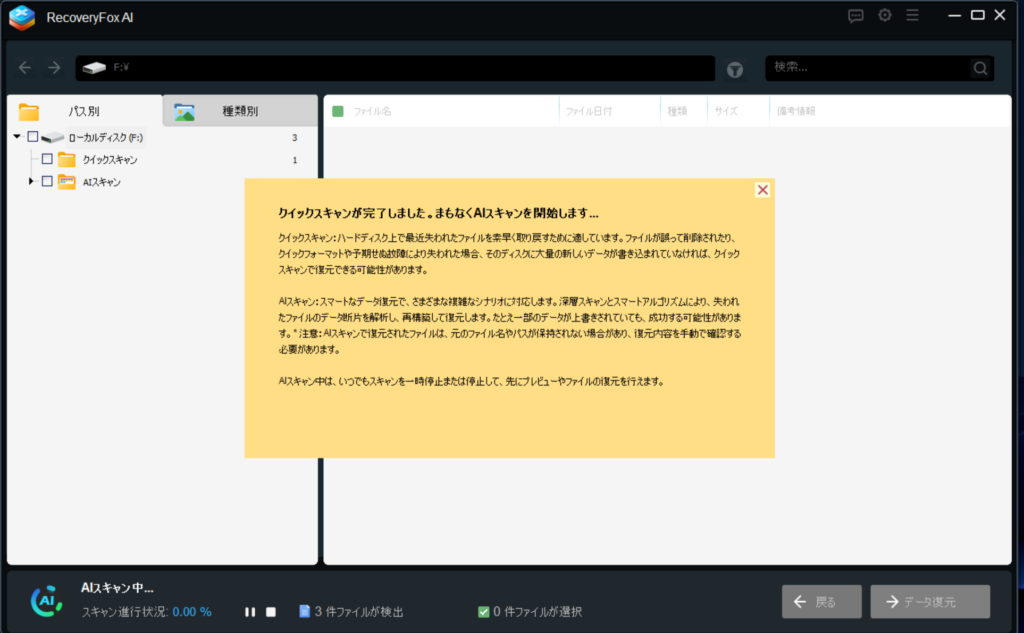
Task: Check the ローカルディスク (F:) checkbox
Action: (33, 137)
